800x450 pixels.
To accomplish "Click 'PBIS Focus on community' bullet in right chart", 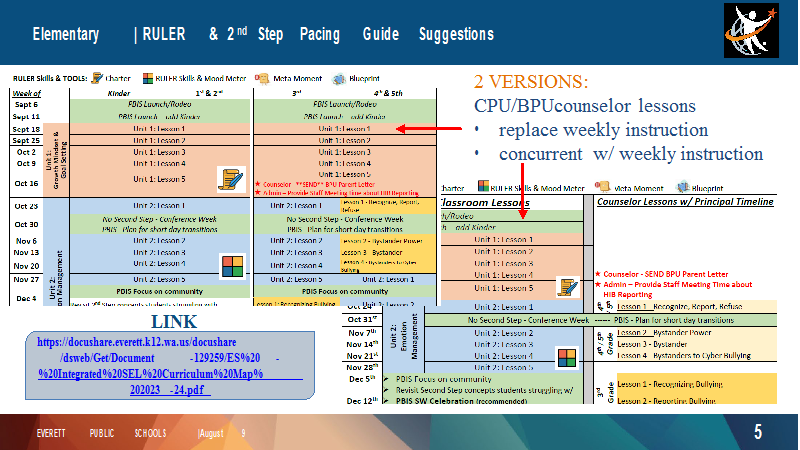I will (443, 379).
